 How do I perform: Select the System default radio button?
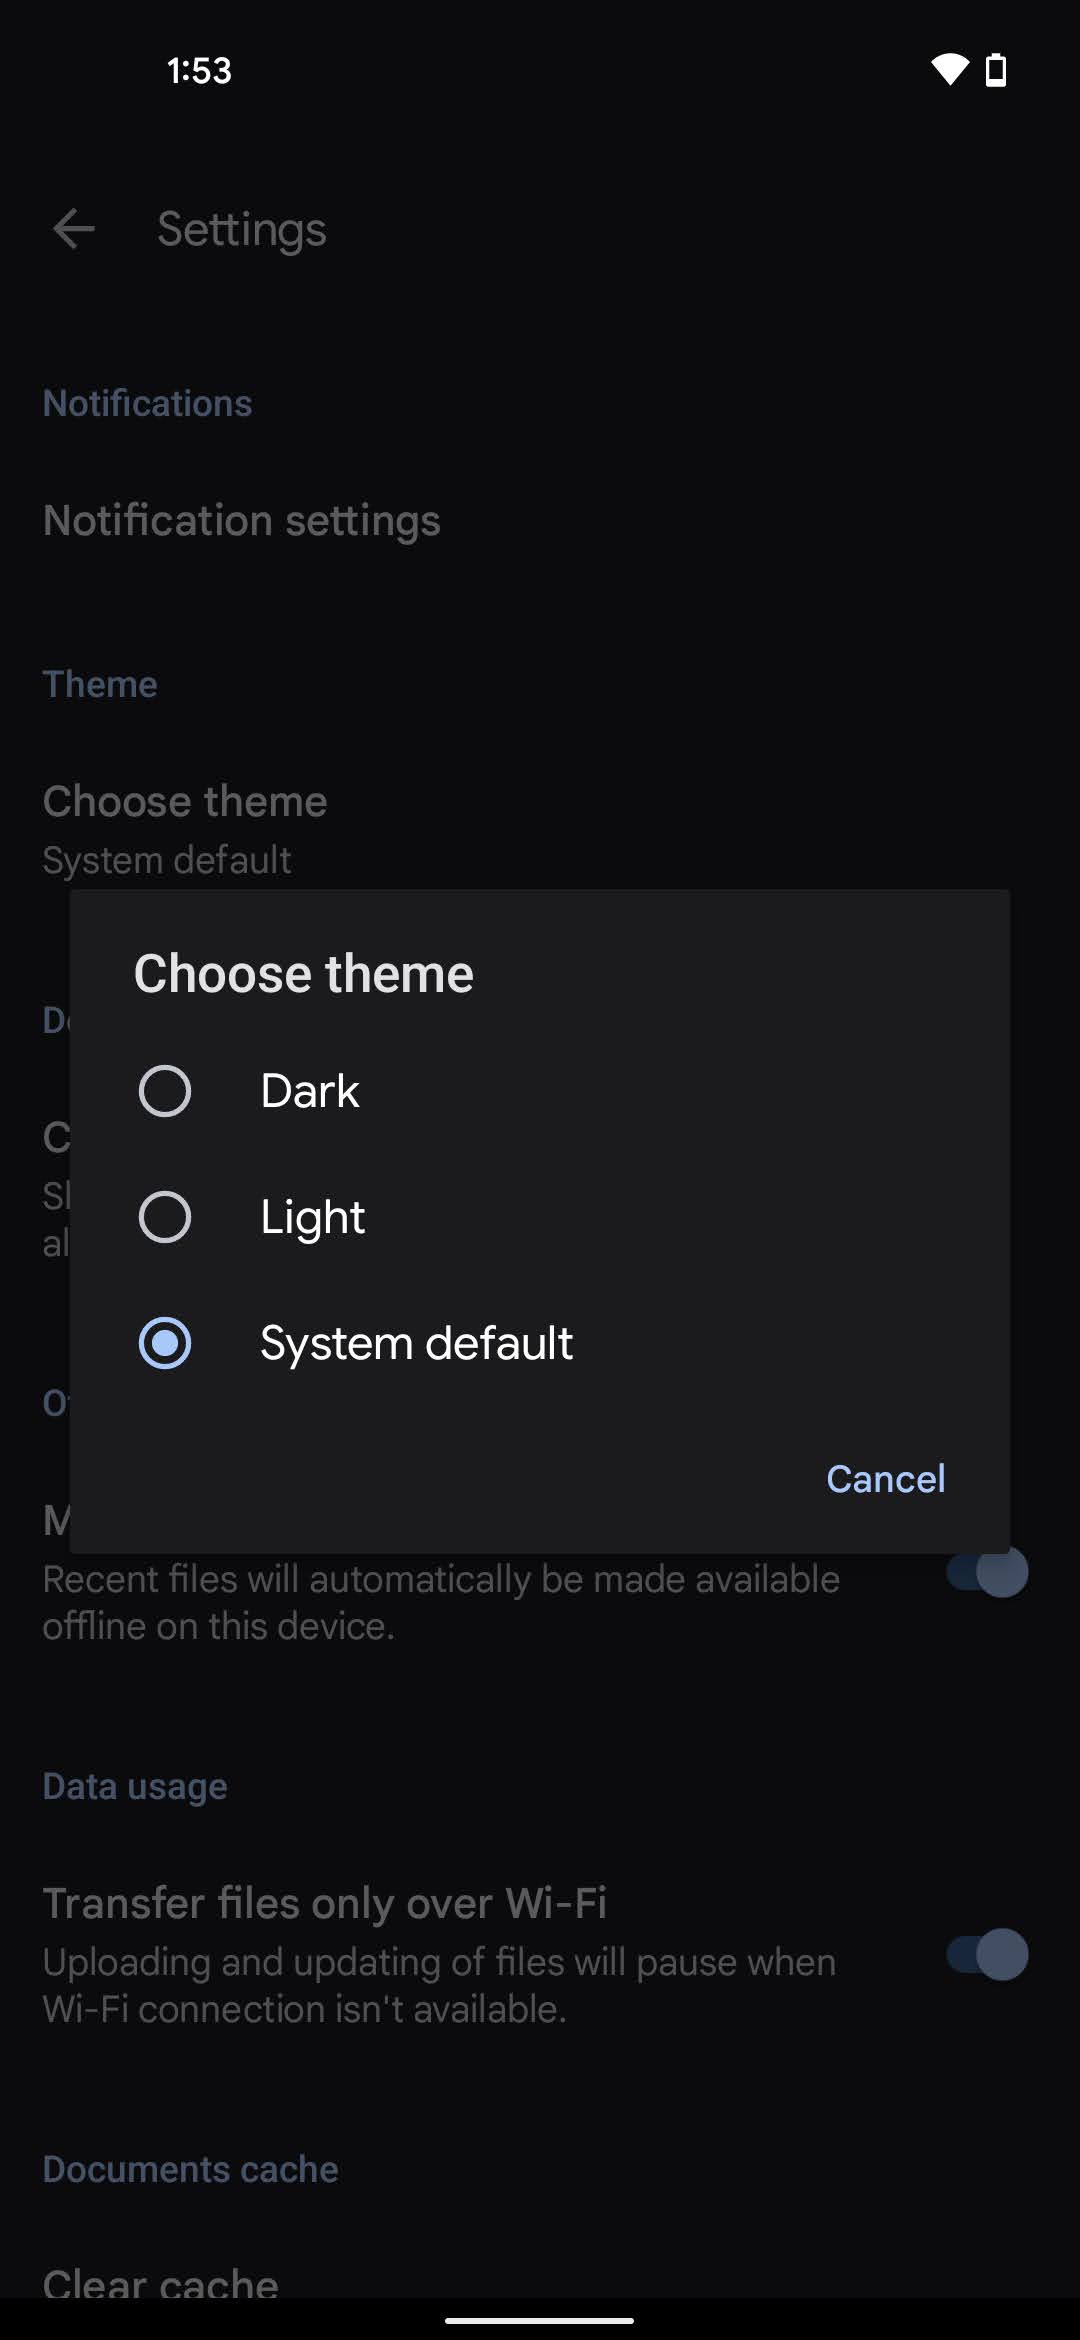[x=165, y=1343]
